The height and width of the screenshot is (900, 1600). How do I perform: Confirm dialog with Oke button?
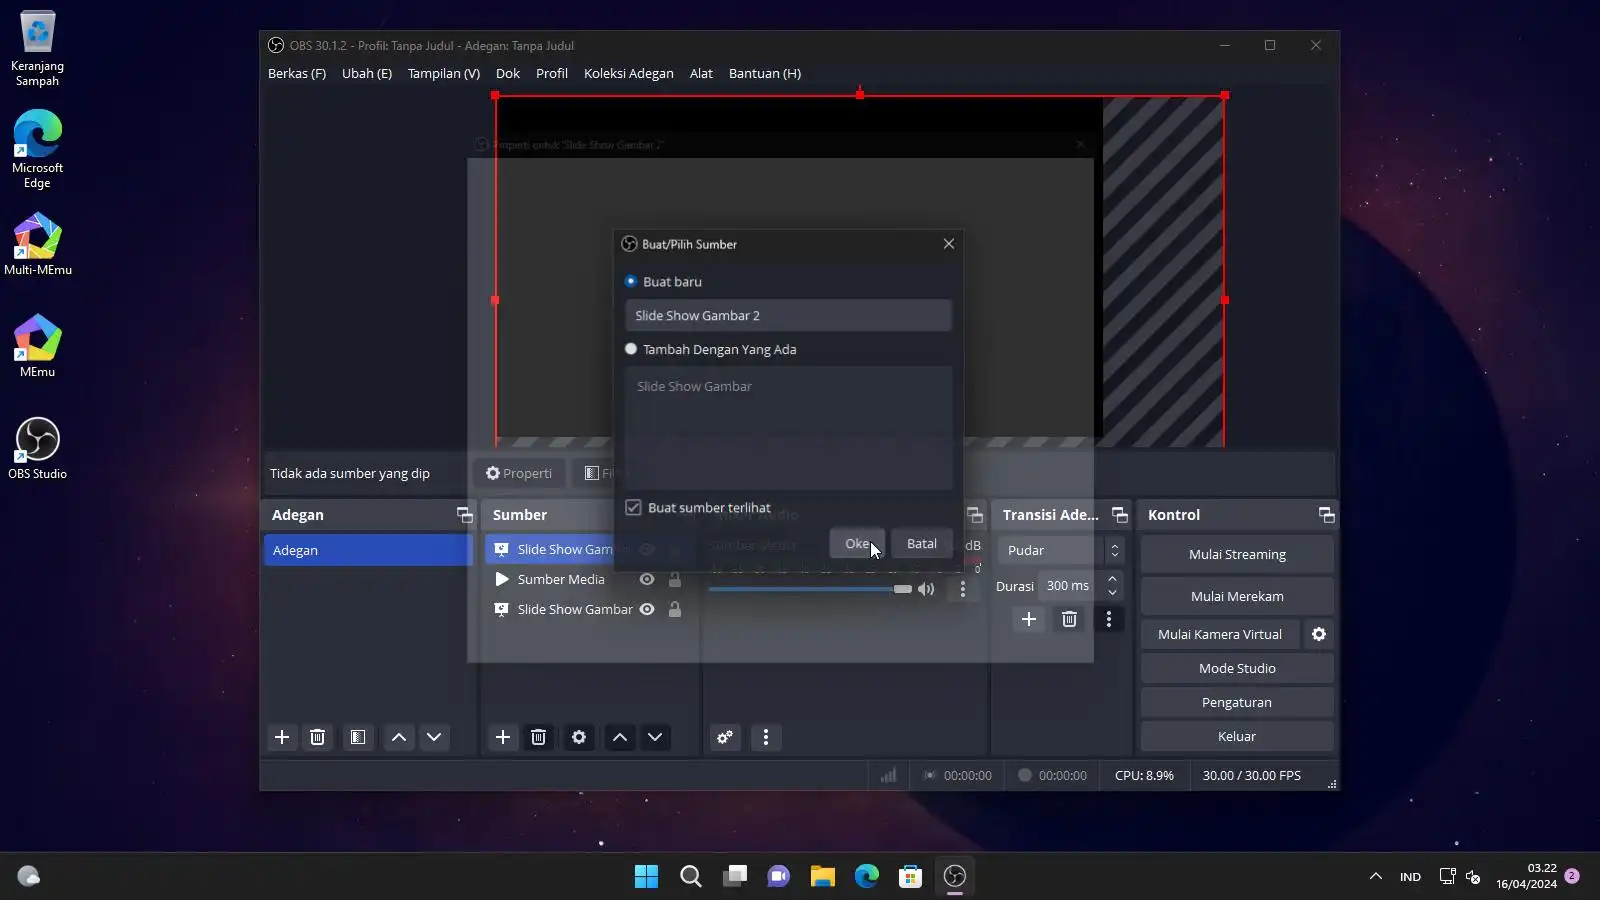coord(857,544)
